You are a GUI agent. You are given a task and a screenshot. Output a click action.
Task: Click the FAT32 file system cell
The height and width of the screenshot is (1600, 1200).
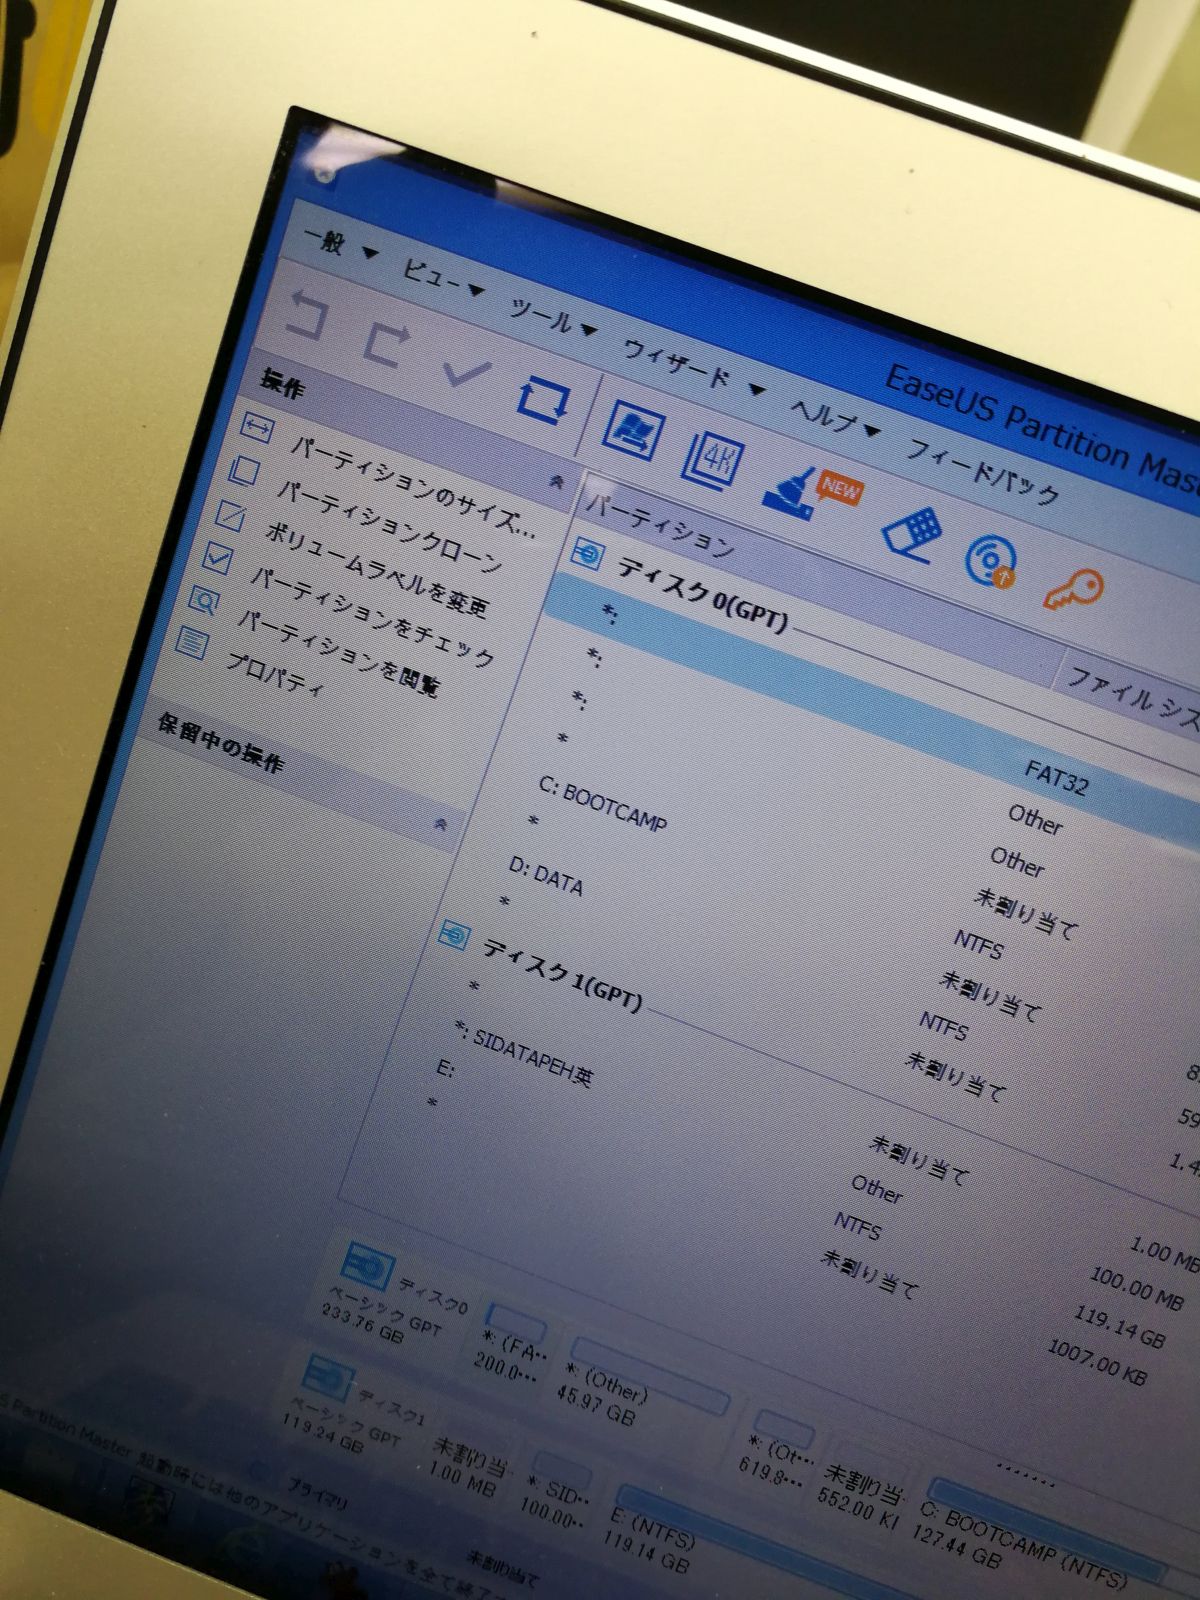click(1056, 777)
